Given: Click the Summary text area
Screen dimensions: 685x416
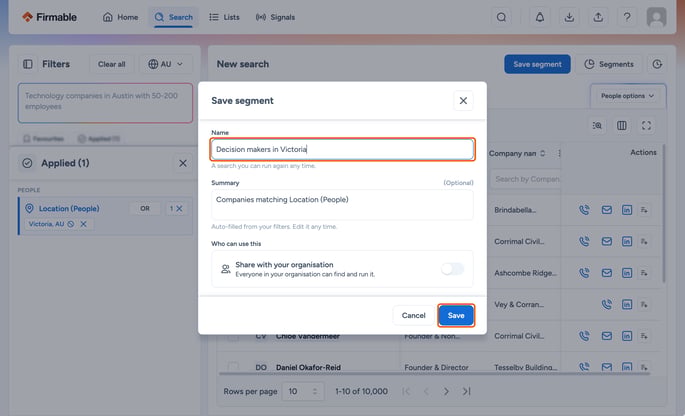Looking at the screenshot, I should click(x=342, y=205).
